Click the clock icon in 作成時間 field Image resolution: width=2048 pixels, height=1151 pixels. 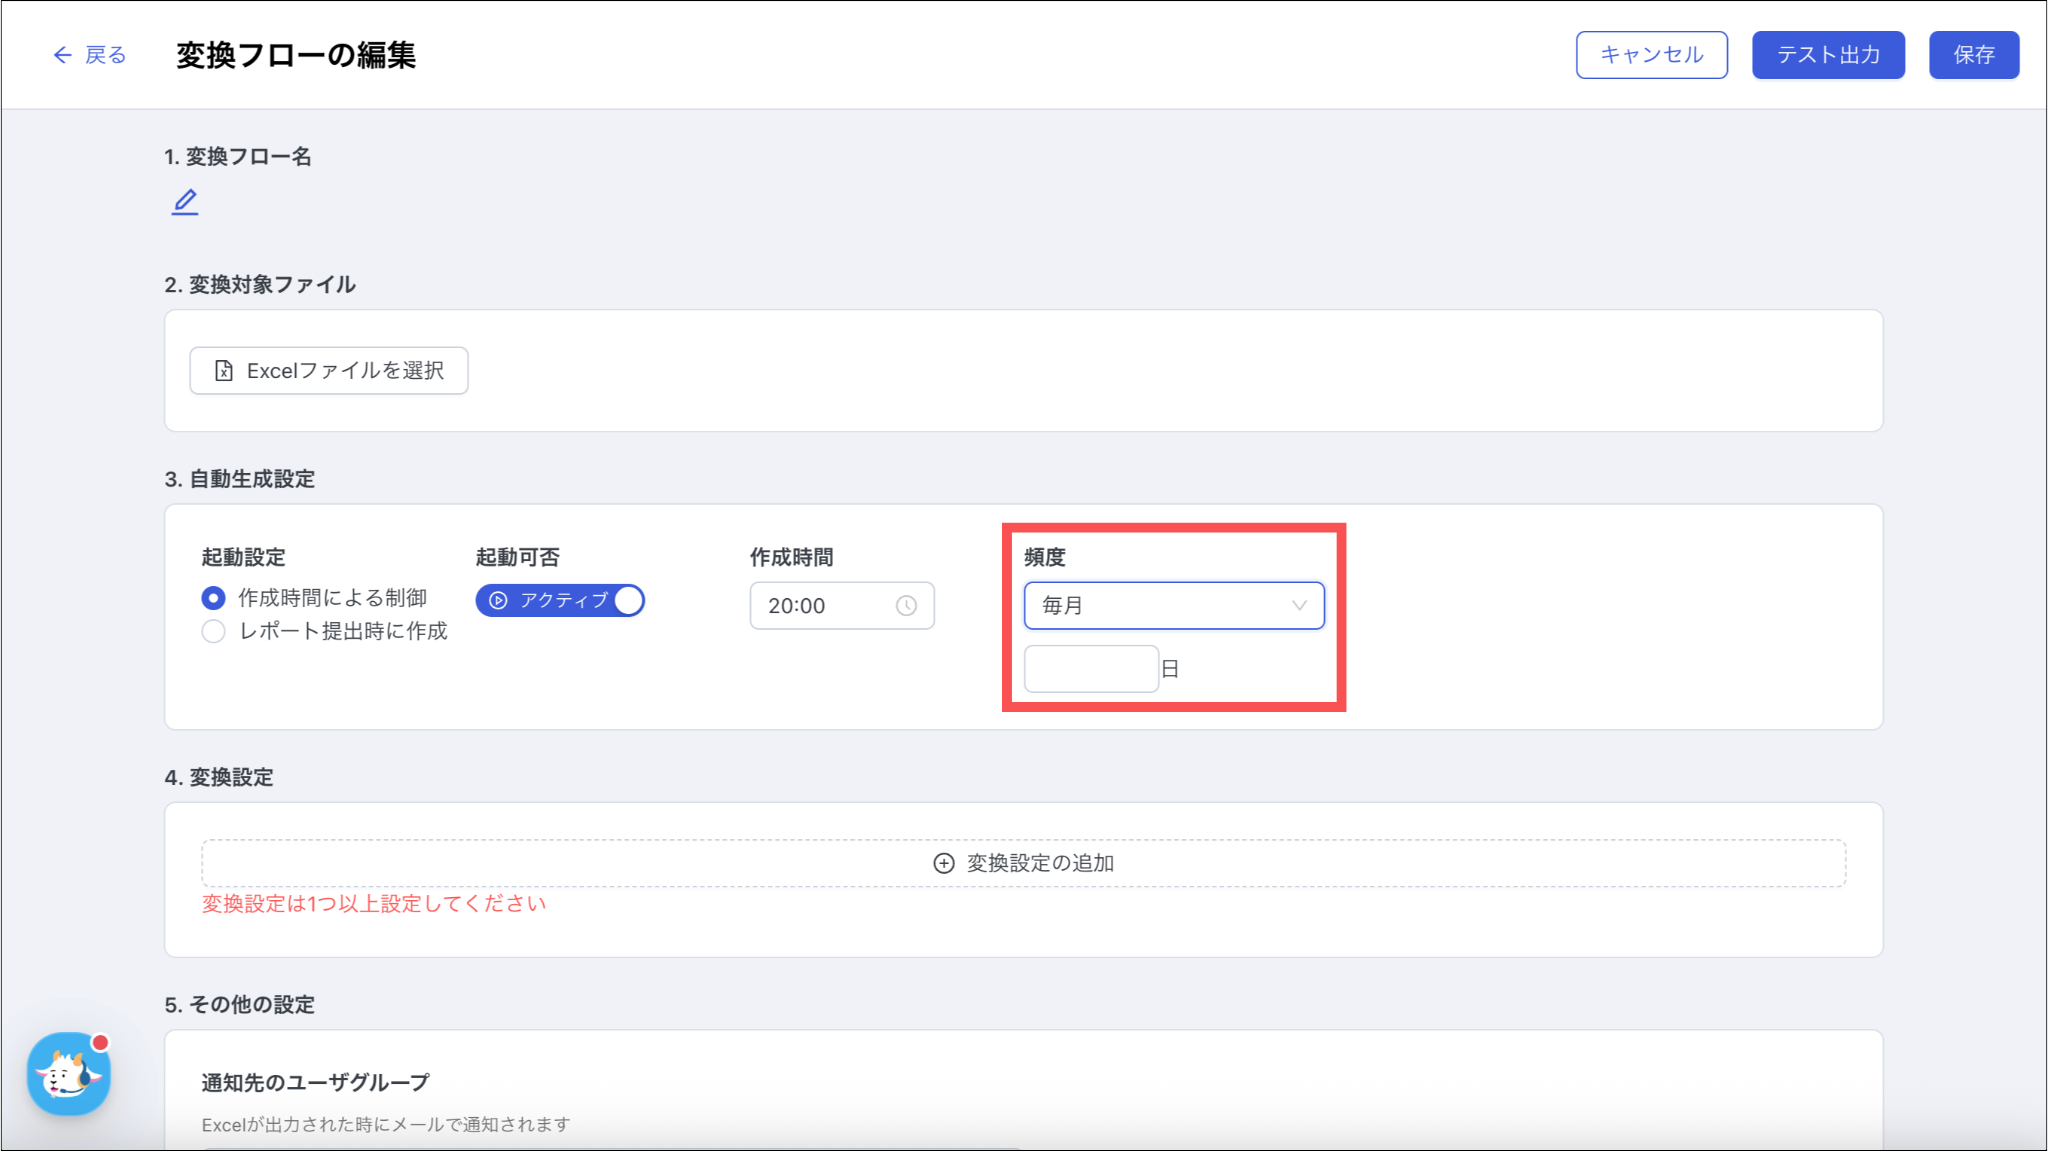click(906, 606)
